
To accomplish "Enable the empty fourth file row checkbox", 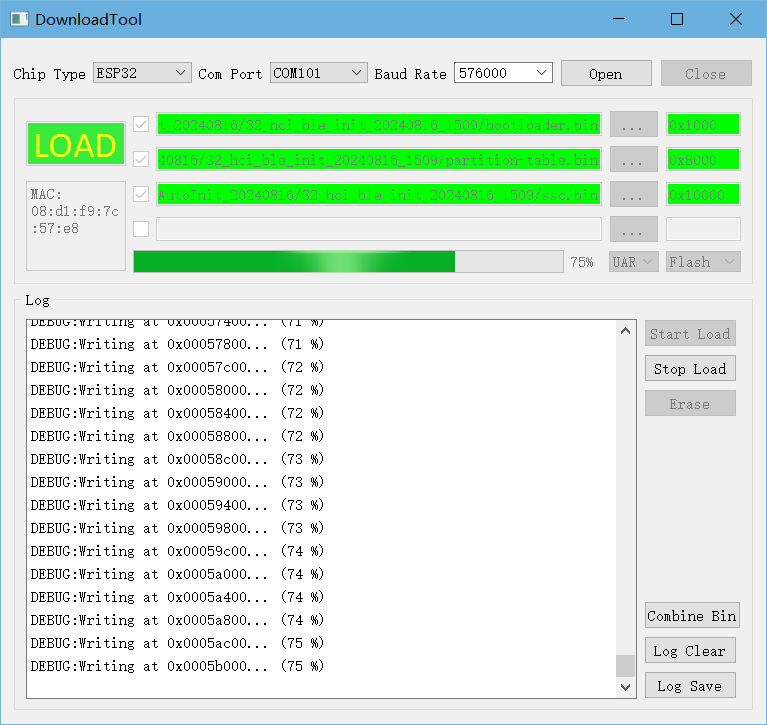I will [141, 229].
